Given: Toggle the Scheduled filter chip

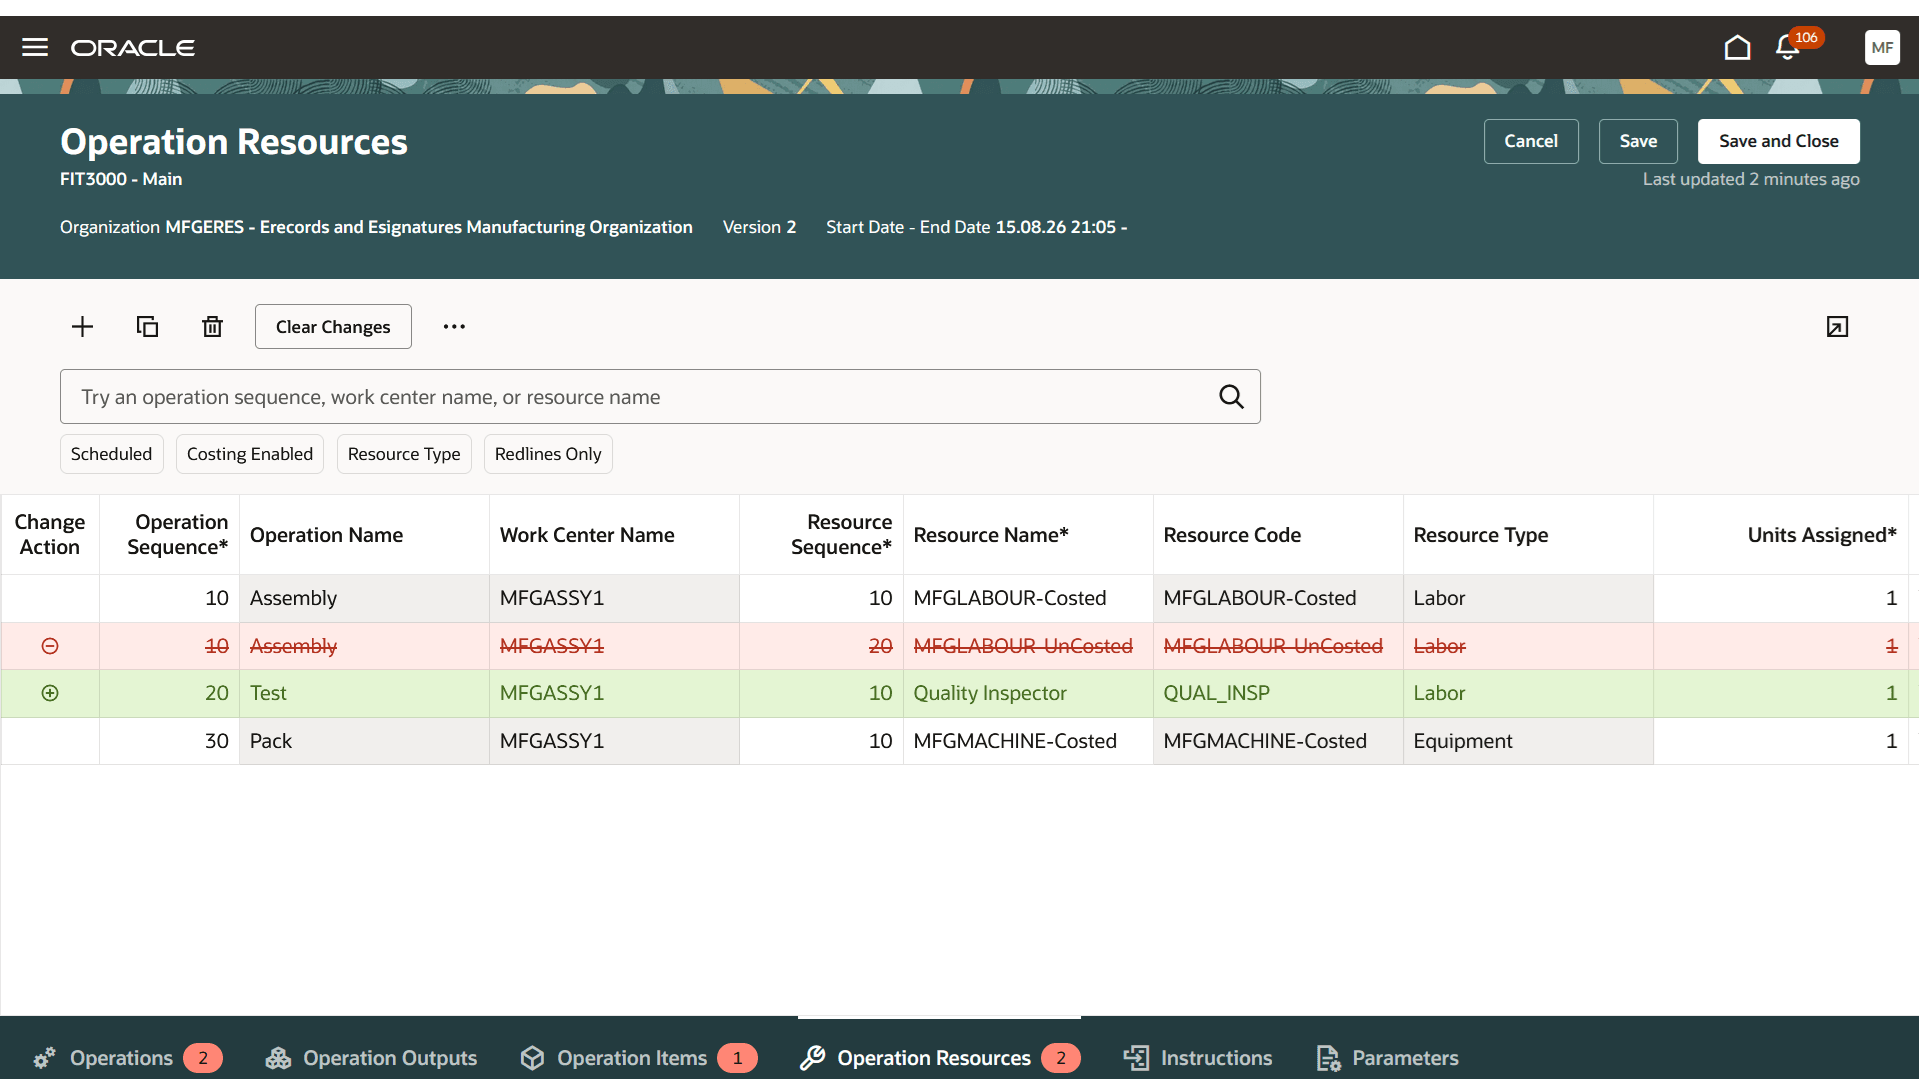Looking at the screenshot, I should click(x=111, y=454).
